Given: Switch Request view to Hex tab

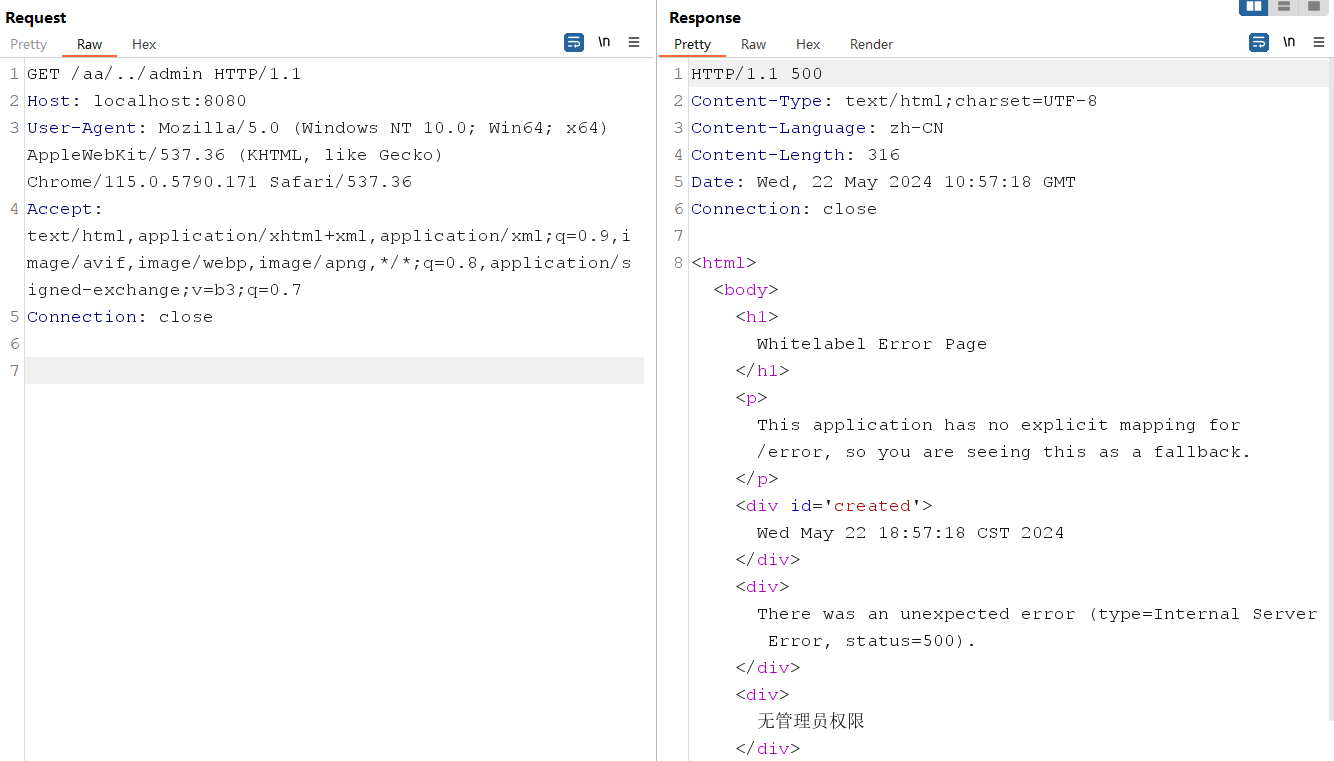Looking at the screenshot, I should click(144, 44).
